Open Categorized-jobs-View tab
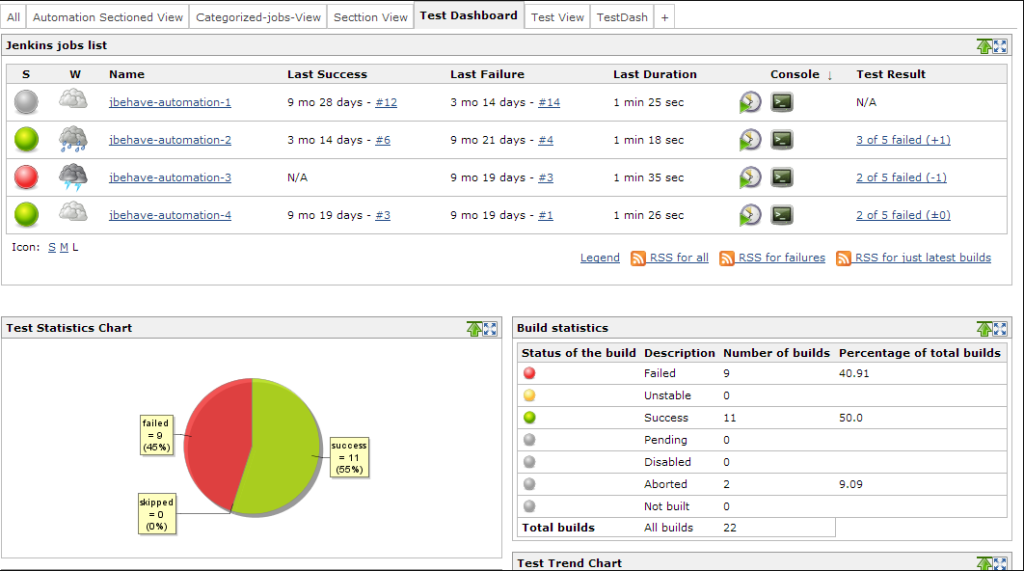 pyautogui.click(x=259, y=17)
